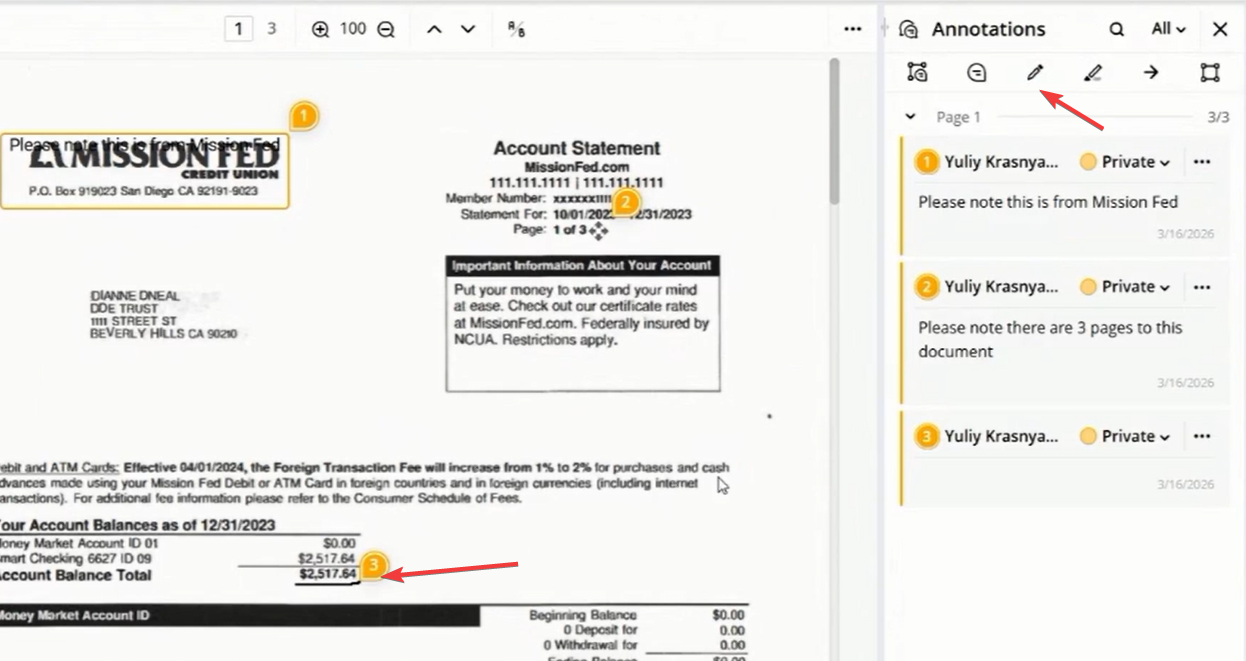Screen dimensions: 1246x661
Task: Click the zoom in magnifier icon
Action: [x=320, y=29]
